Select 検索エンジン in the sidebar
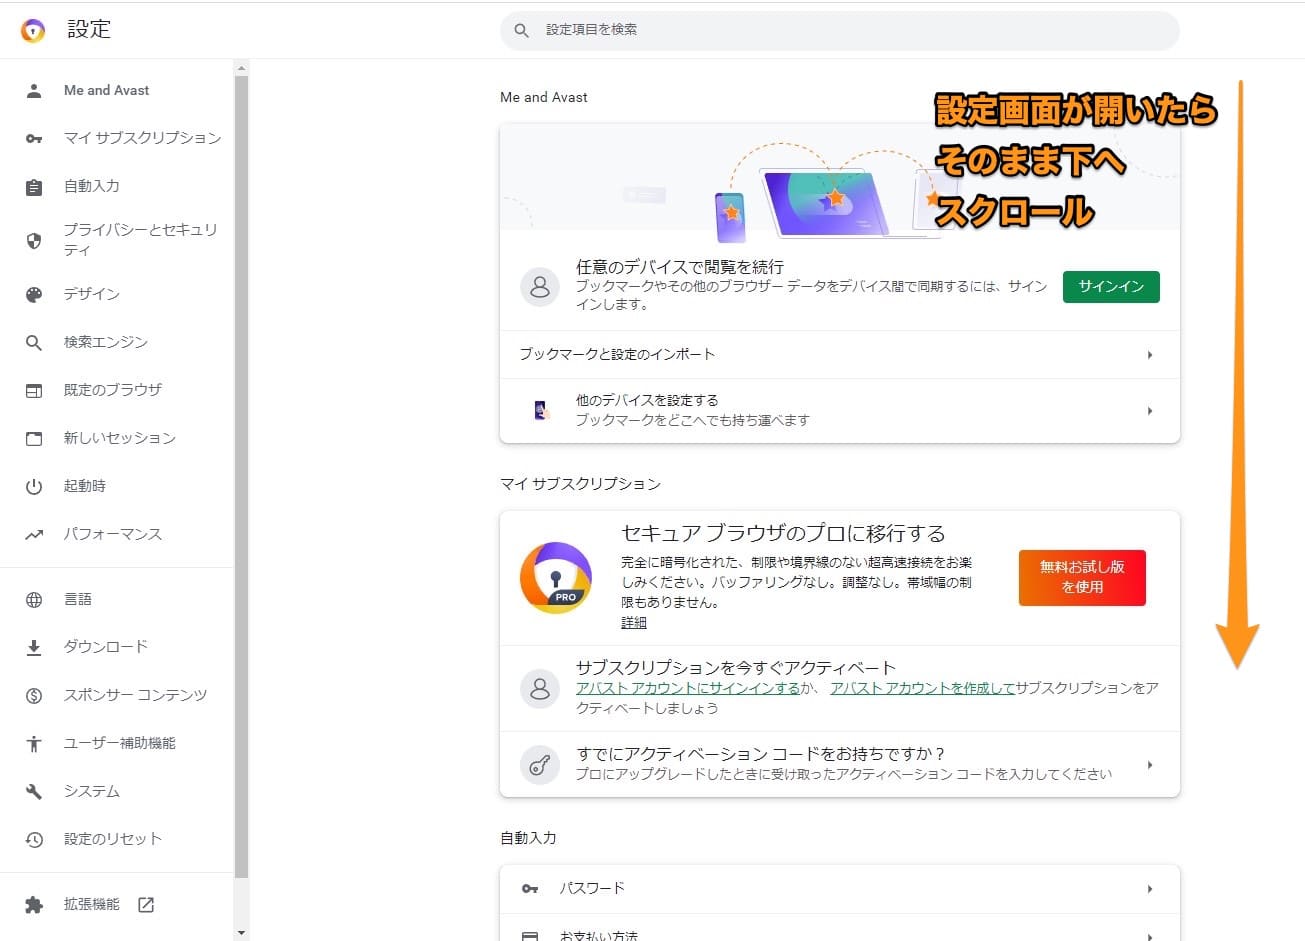 [x=106, y=342]
